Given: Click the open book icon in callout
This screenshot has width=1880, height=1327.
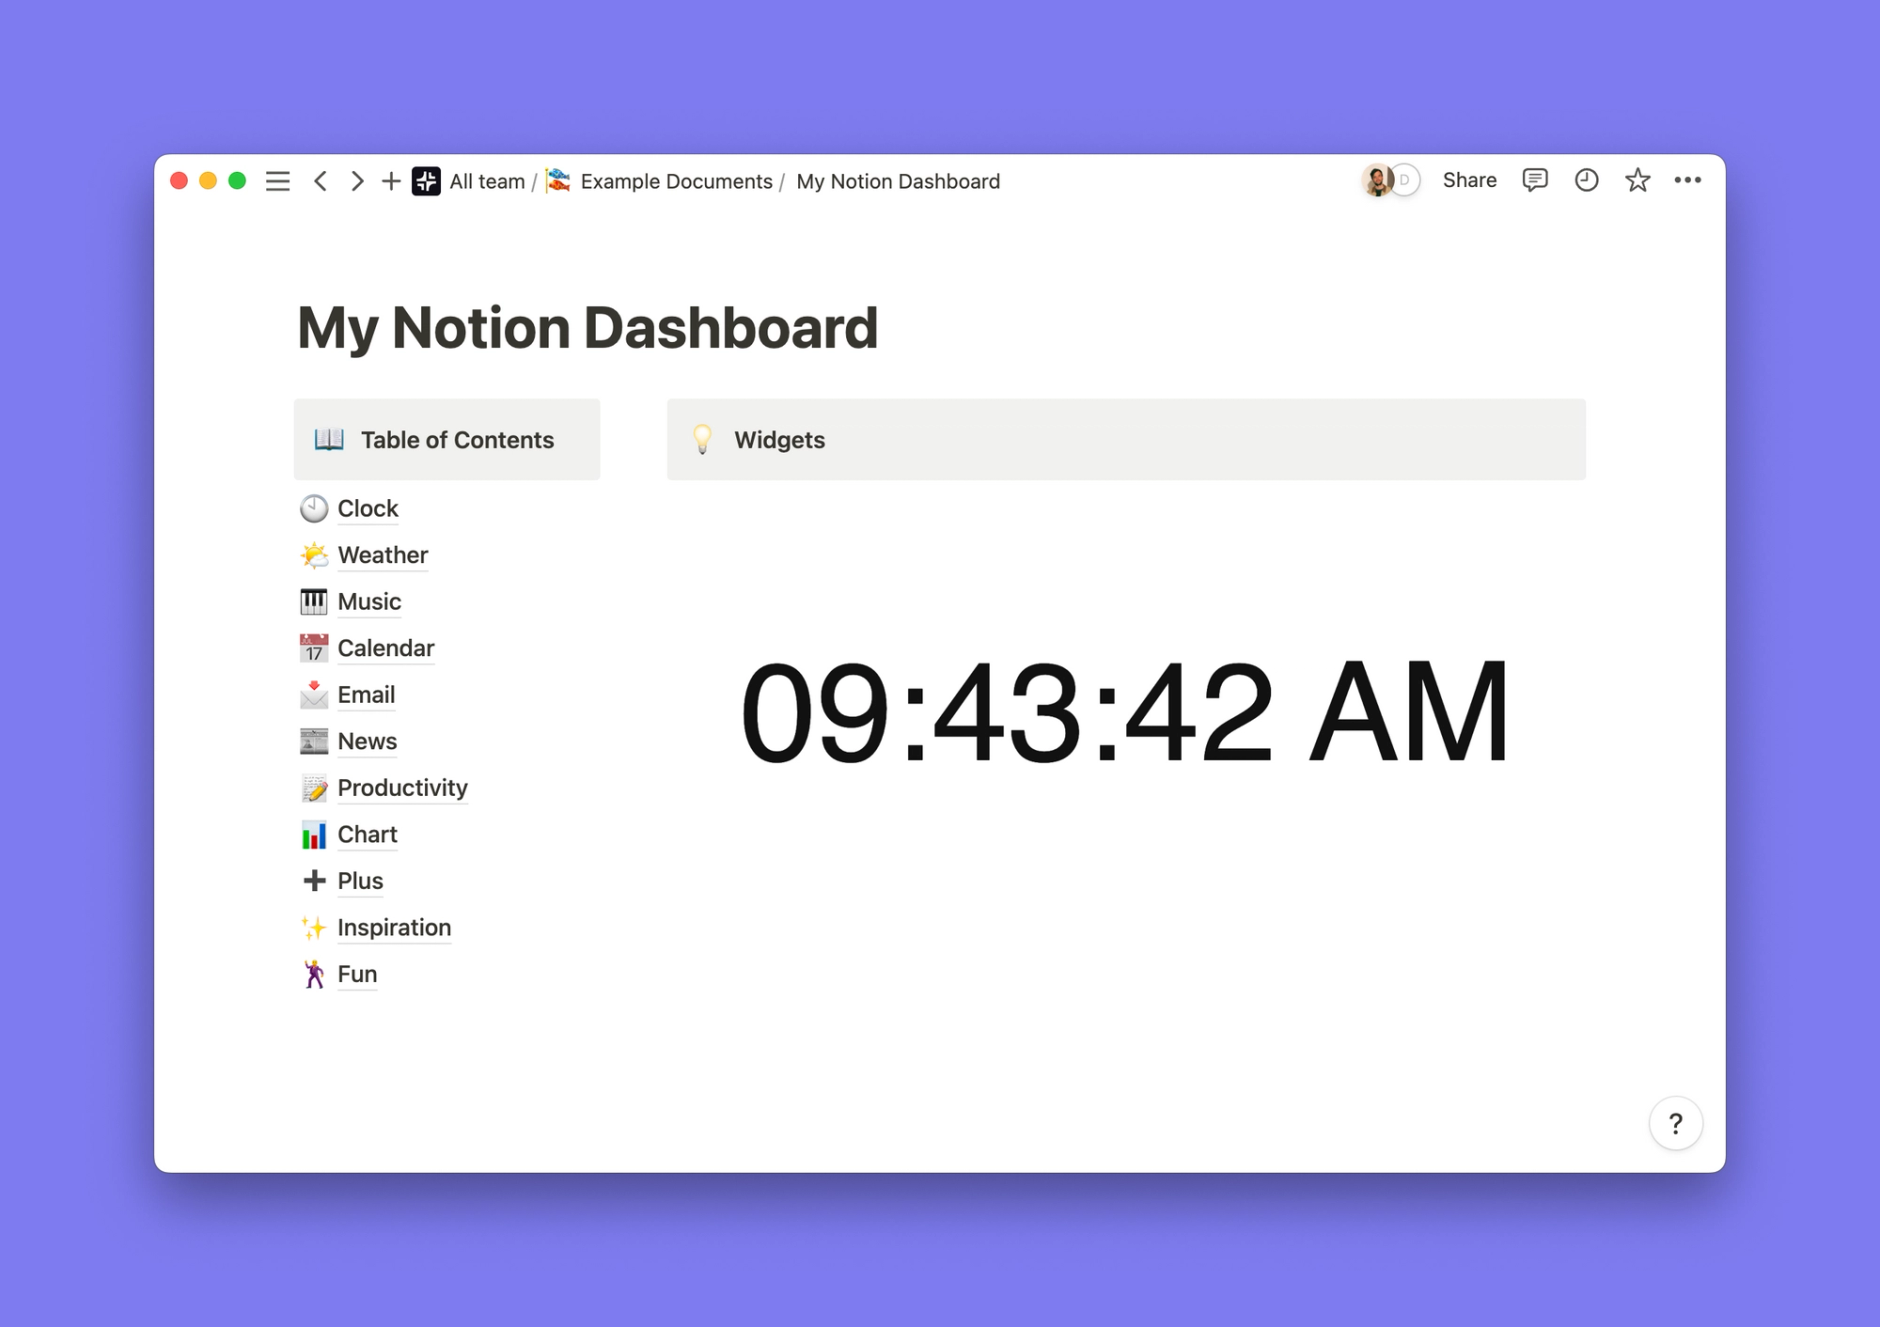Looking at the screenshot, I should [329, 439].
